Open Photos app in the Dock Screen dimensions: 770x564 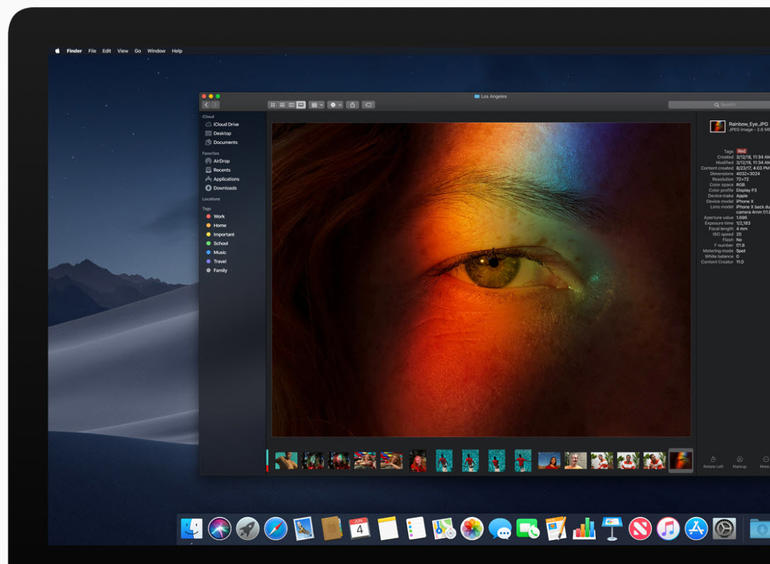pyautogui.click(x=472, y=529)
